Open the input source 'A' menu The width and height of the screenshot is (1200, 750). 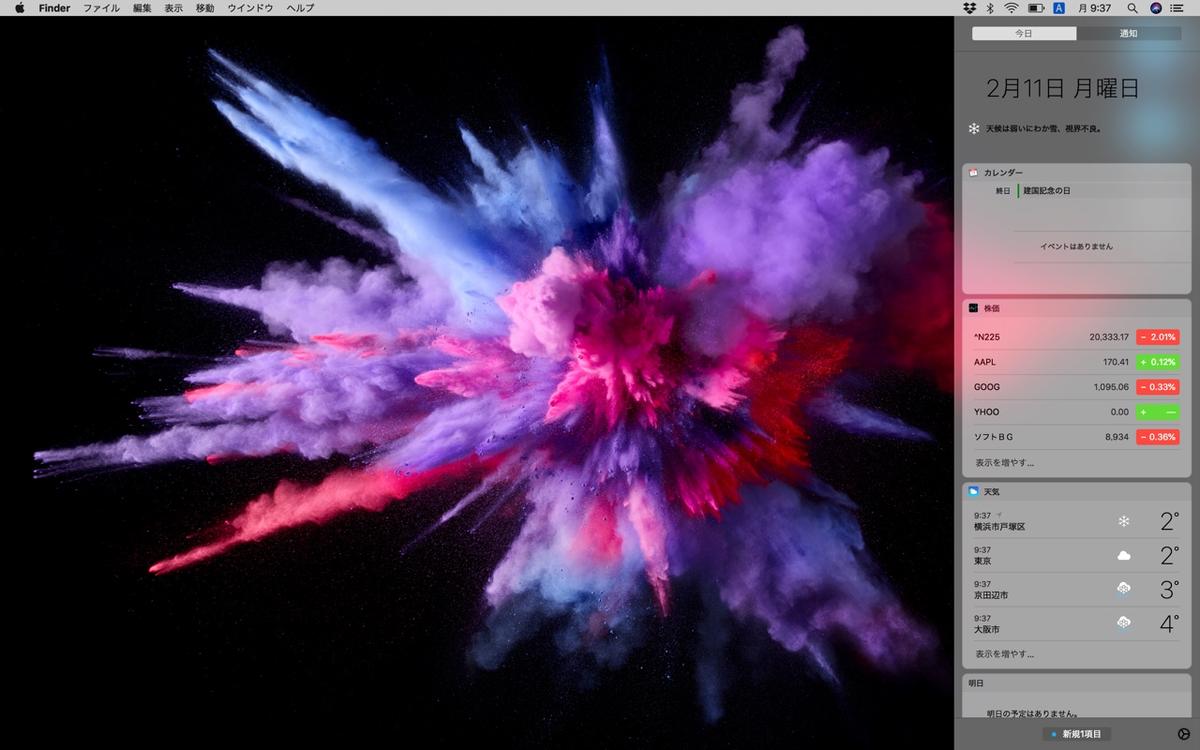[x=1059, y=8]
